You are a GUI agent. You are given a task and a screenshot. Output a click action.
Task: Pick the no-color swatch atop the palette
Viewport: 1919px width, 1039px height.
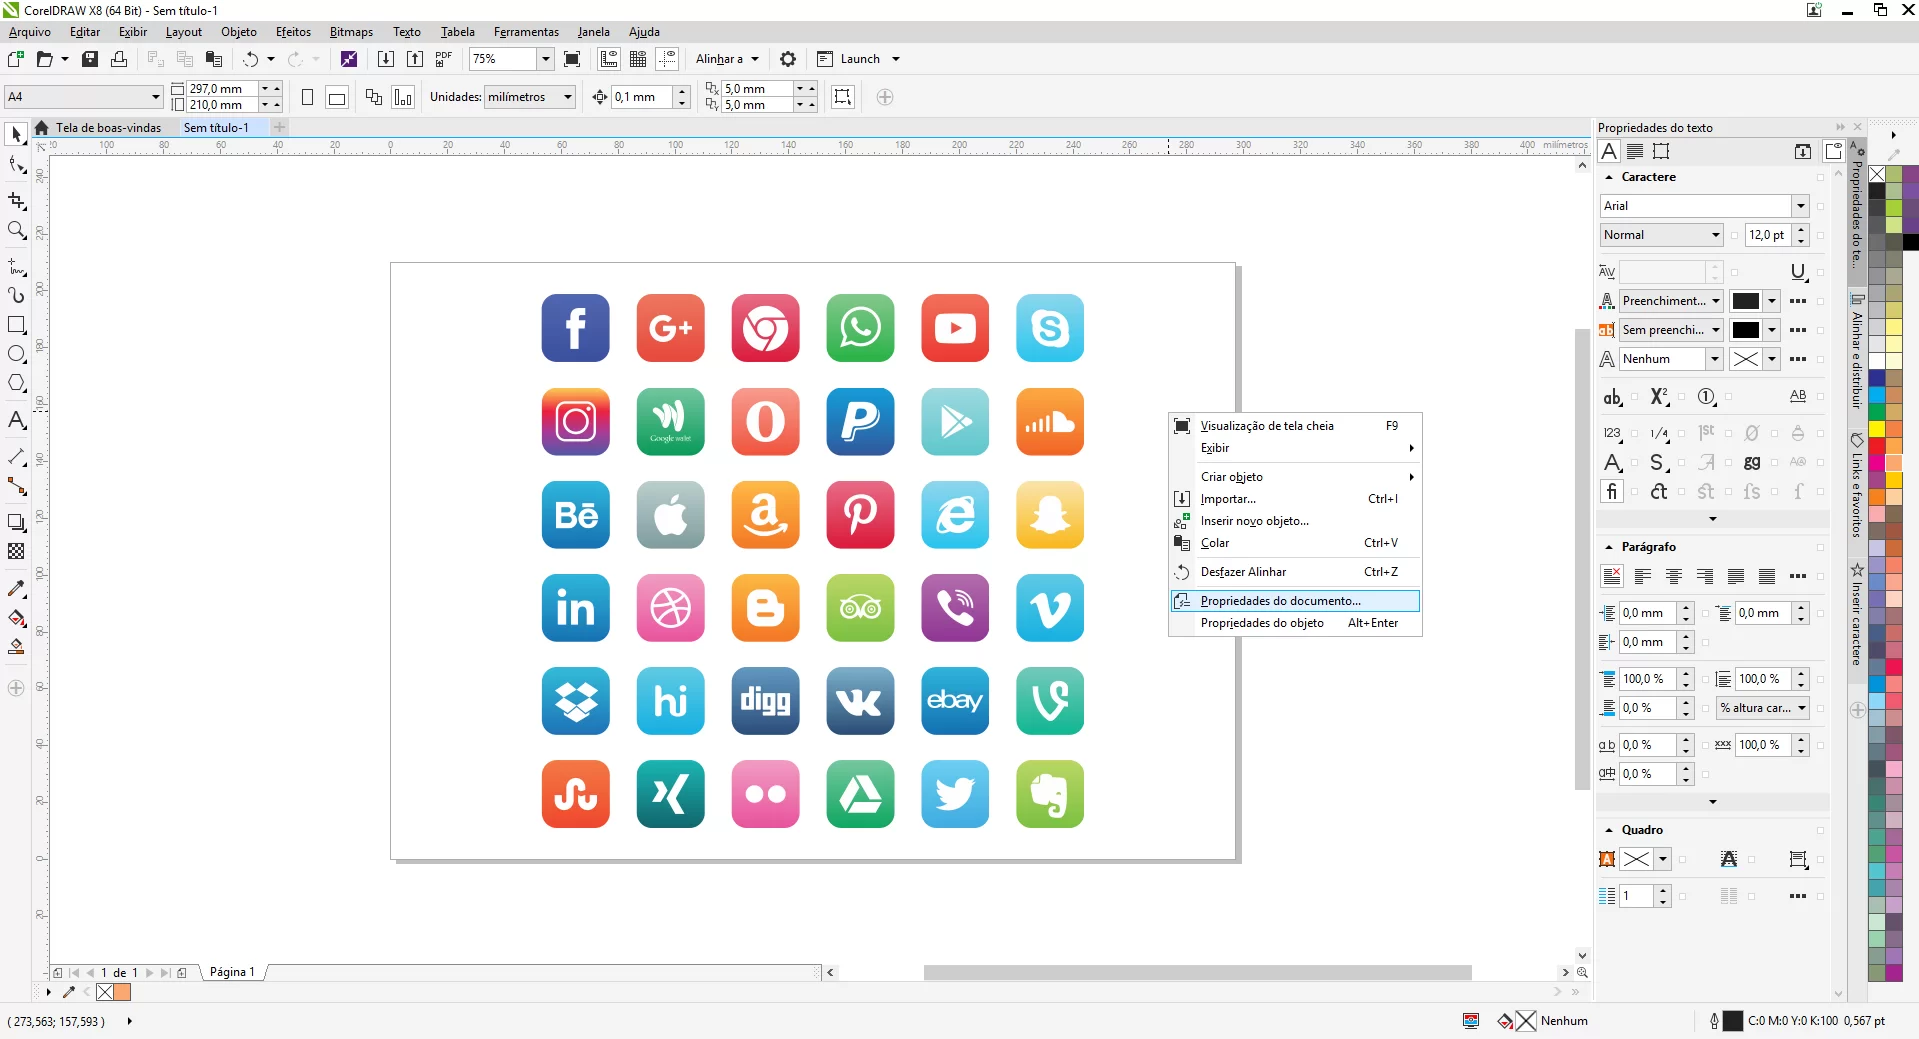(x=1877, y=174)
